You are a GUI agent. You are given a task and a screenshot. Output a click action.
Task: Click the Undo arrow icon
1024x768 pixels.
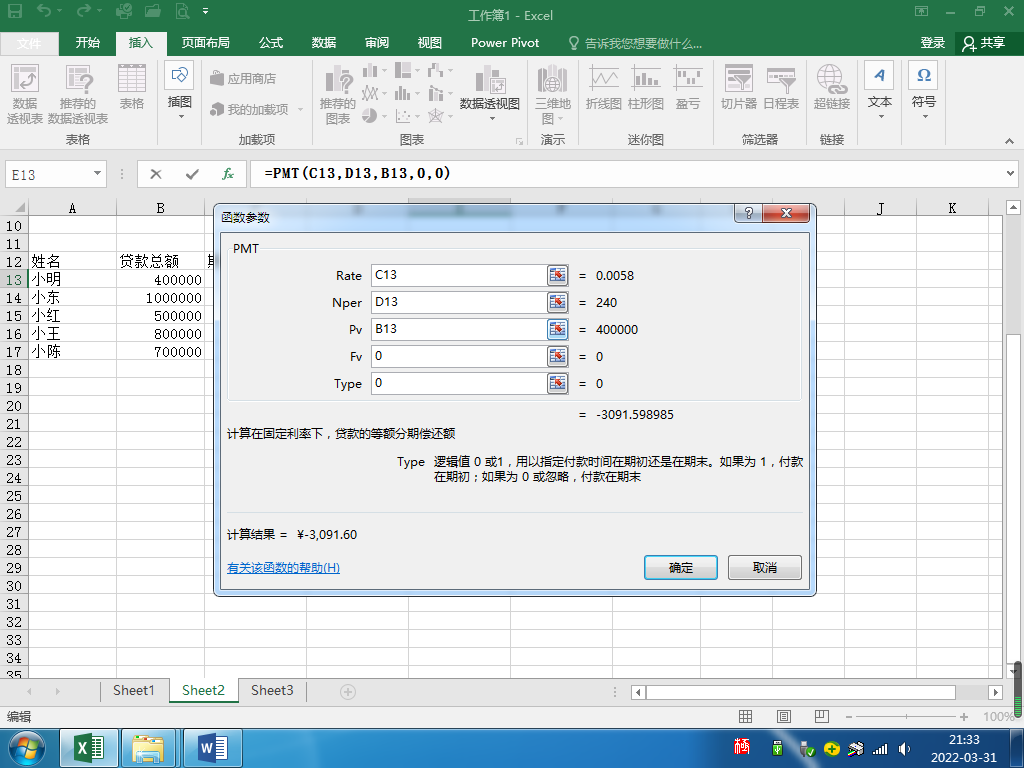pyautogui.click(x=44, y=10)
